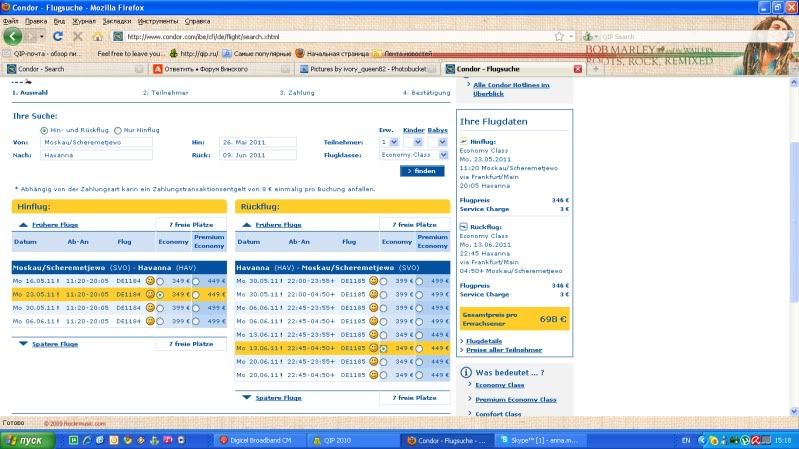Go to the home page via house icon
This screenshot has height=449, width=799.
click(97, 36)
